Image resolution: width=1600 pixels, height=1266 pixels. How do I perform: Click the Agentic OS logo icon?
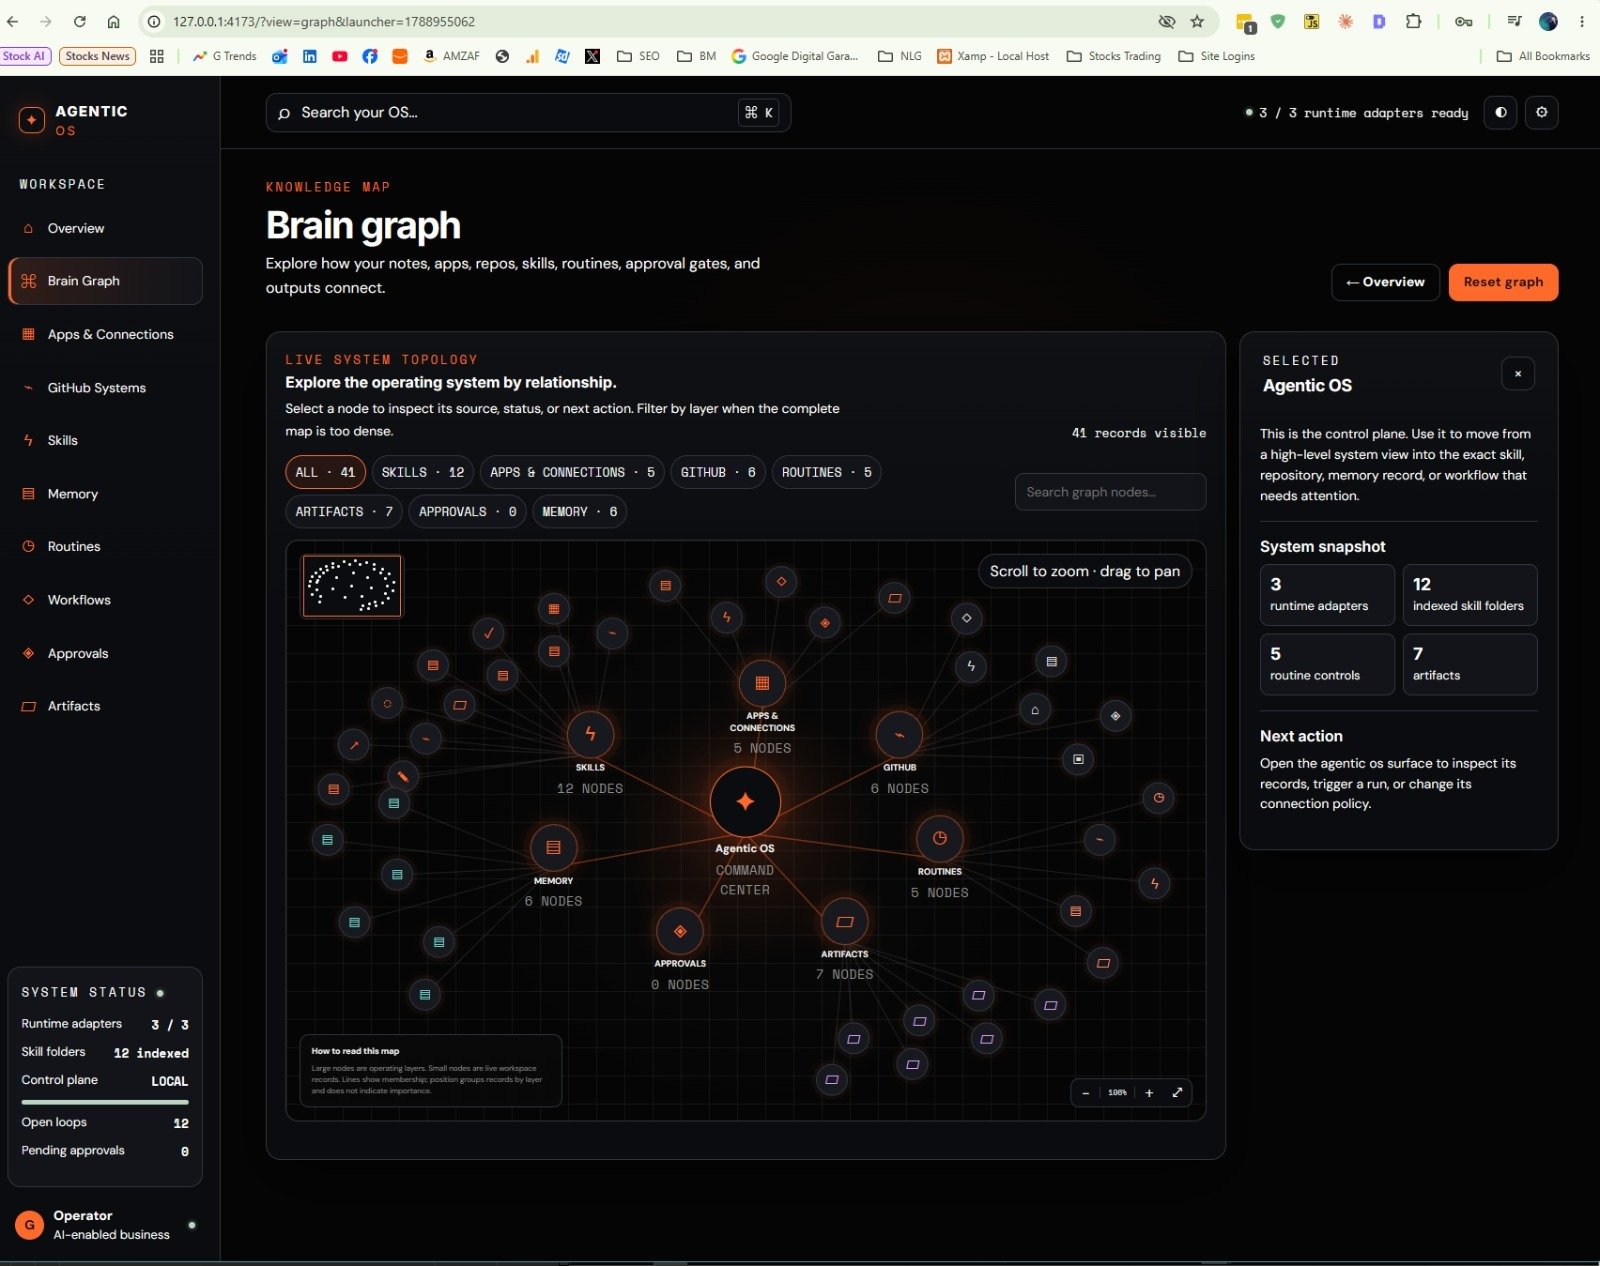pos(32,120)
